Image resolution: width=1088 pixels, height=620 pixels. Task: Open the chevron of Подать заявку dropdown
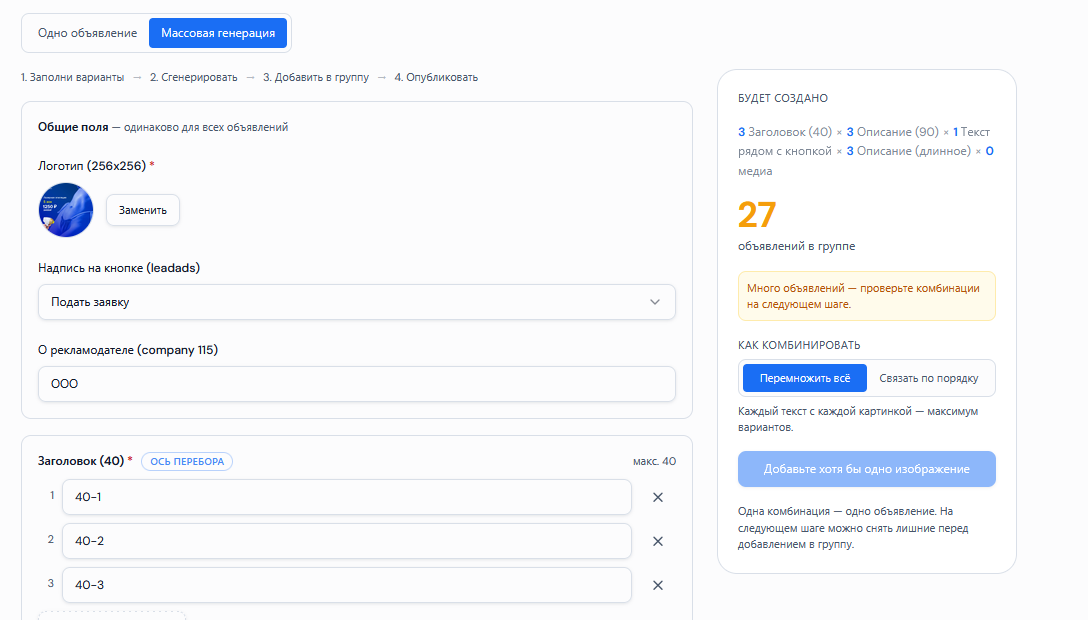click(x=654, y=302)
